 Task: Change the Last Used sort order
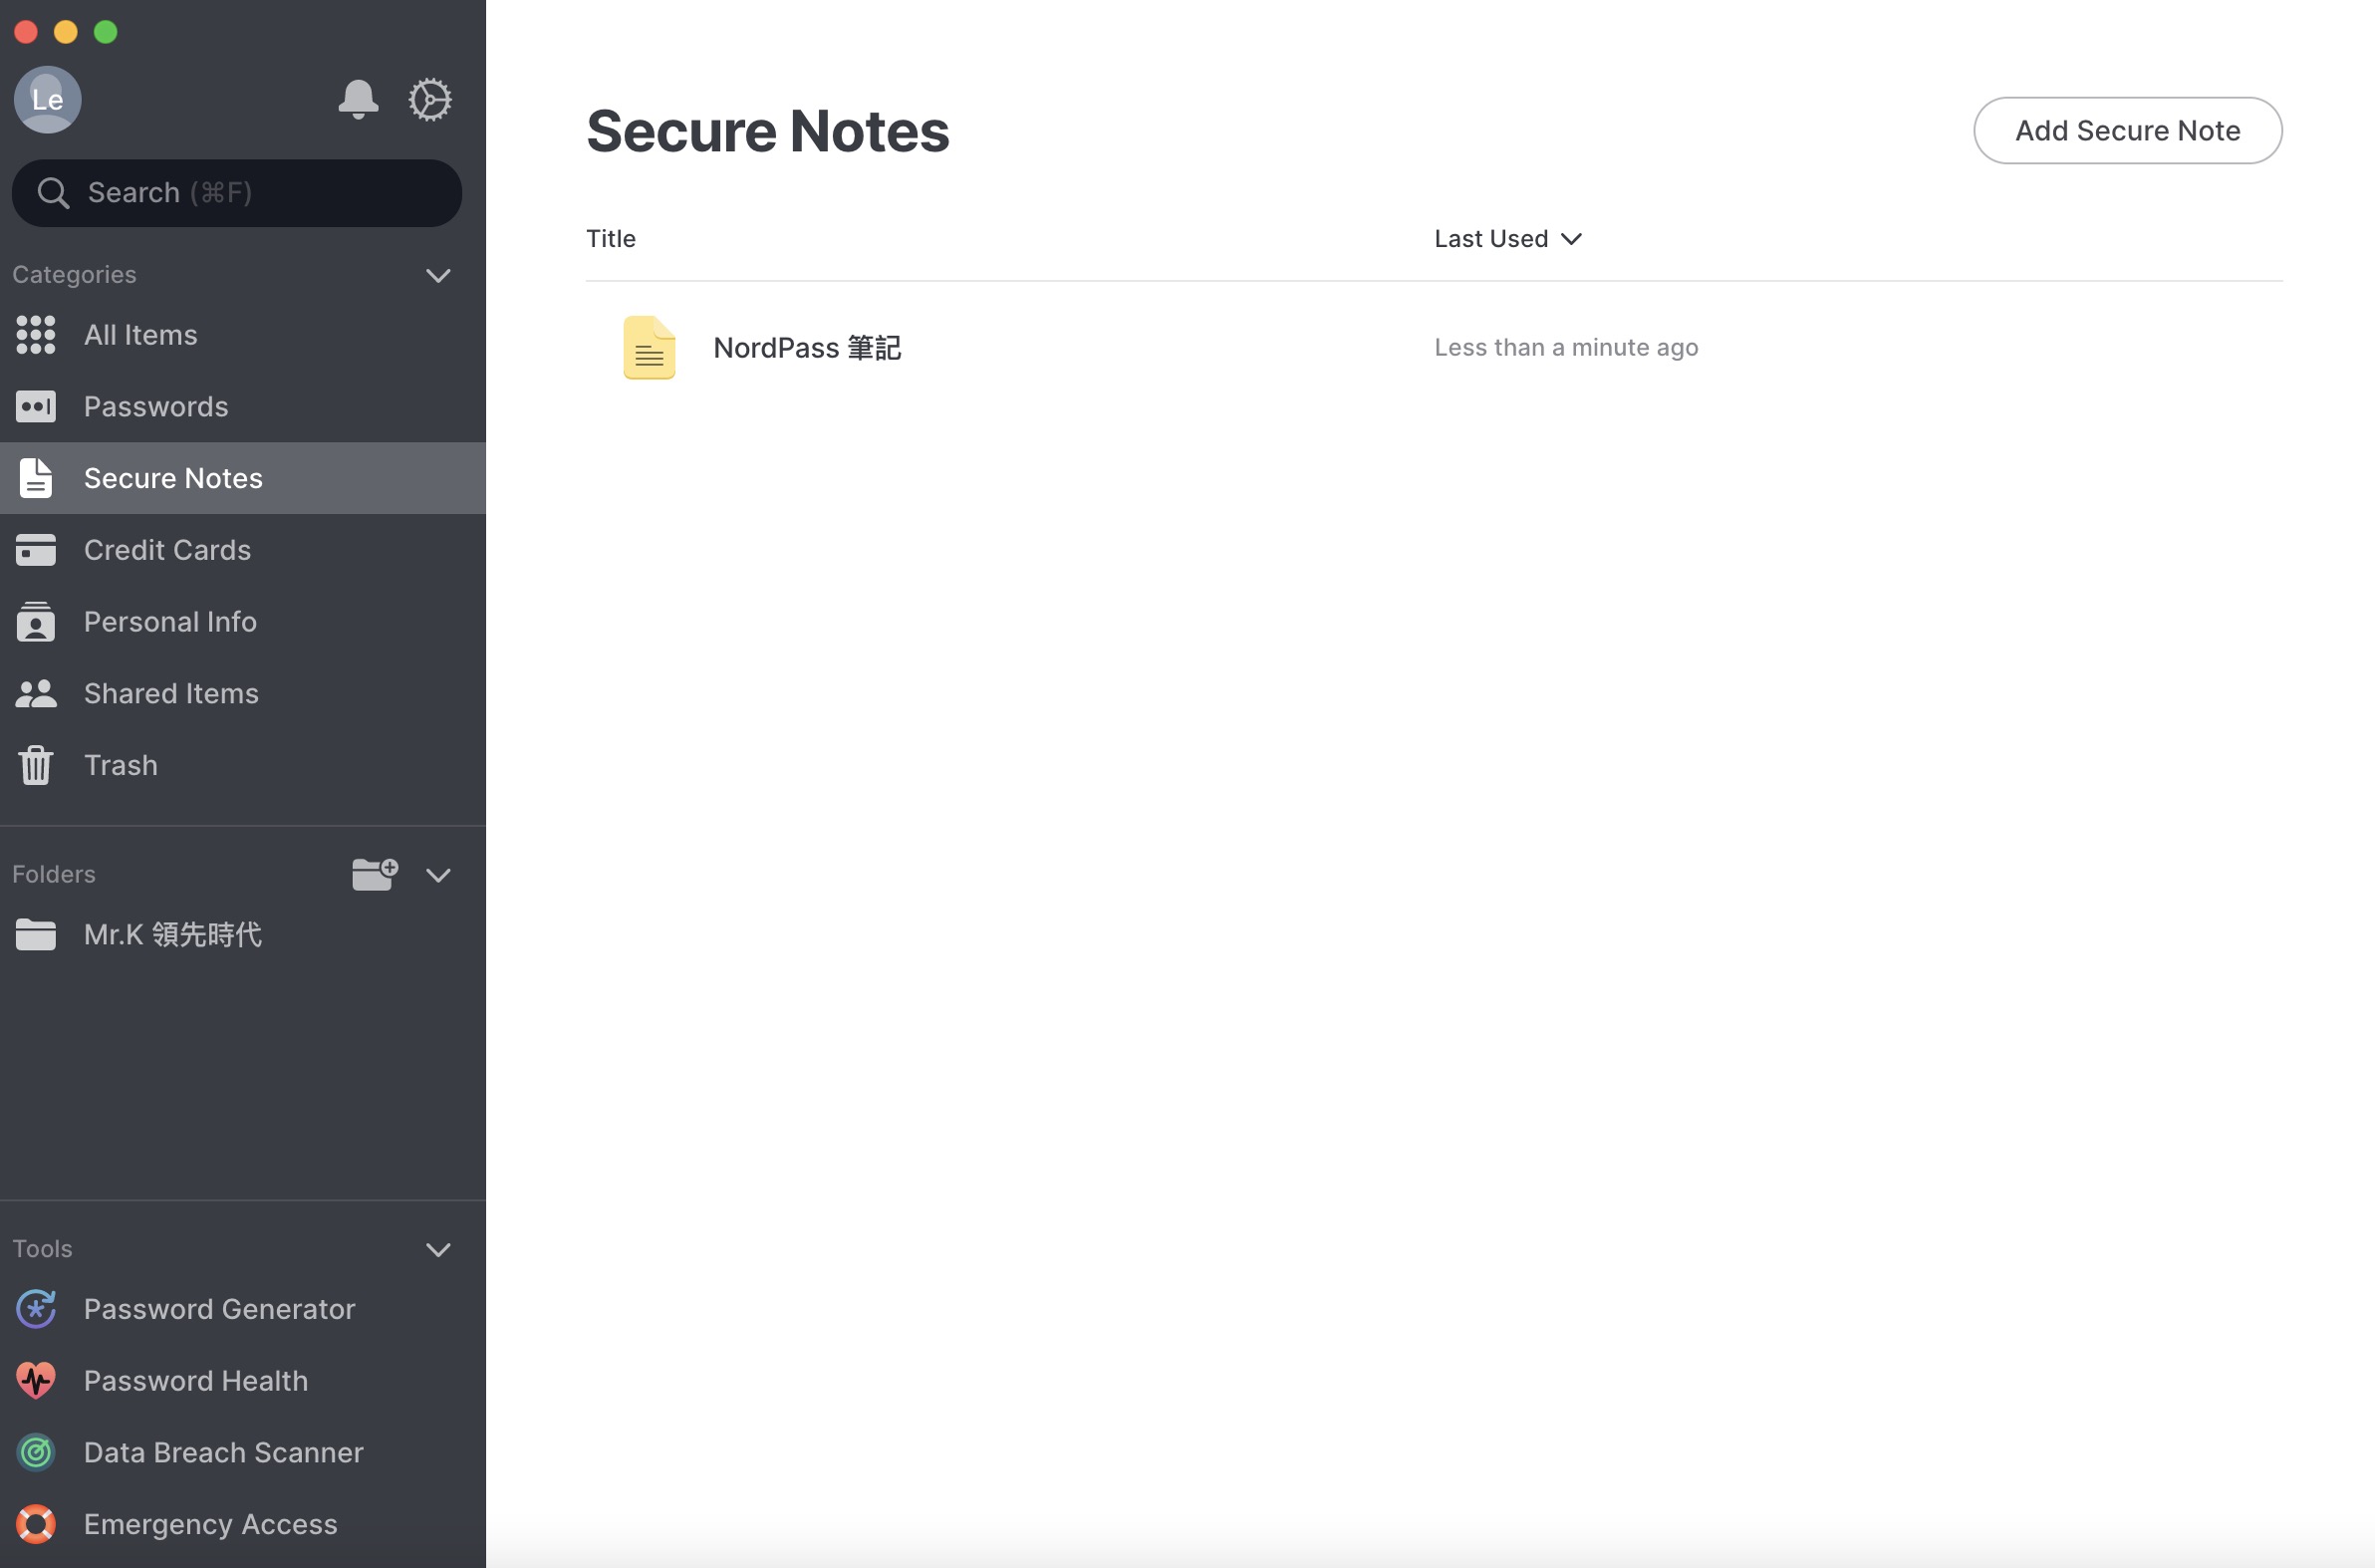(x=1507, y=239)
